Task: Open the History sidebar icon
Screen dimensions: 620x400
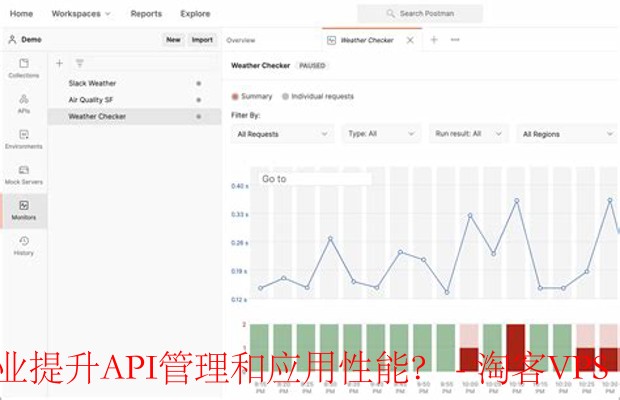Action: point(23,245)
